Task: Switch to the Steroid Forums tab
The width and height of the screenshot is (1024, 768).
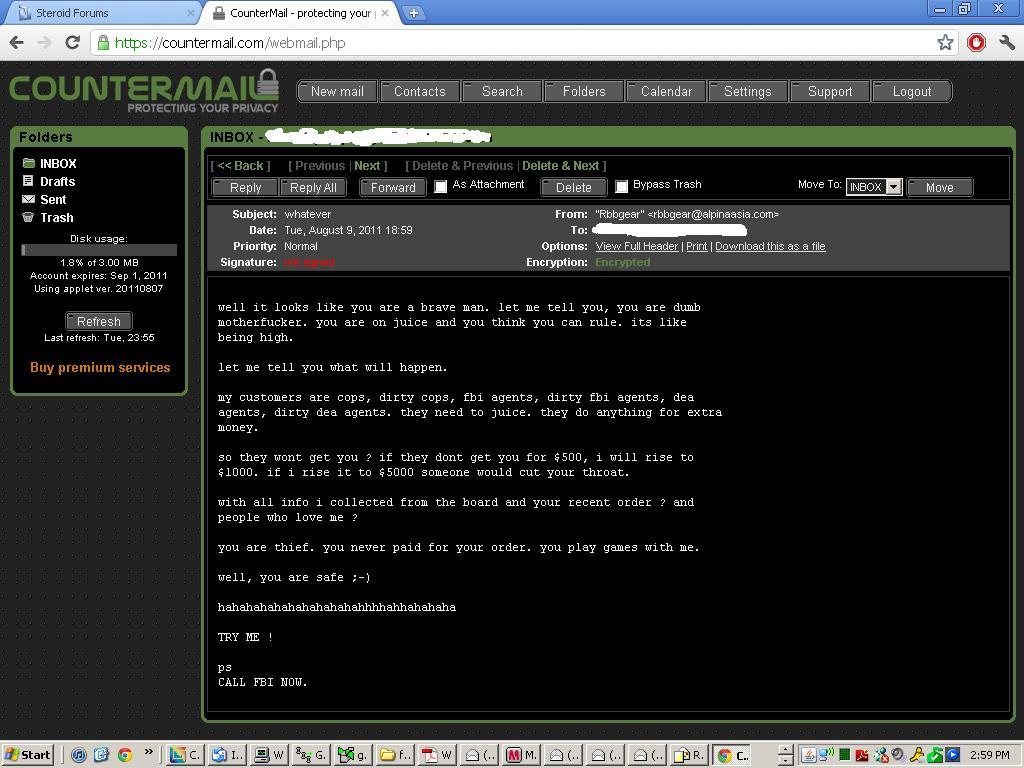Action: [x=100, y=13]
